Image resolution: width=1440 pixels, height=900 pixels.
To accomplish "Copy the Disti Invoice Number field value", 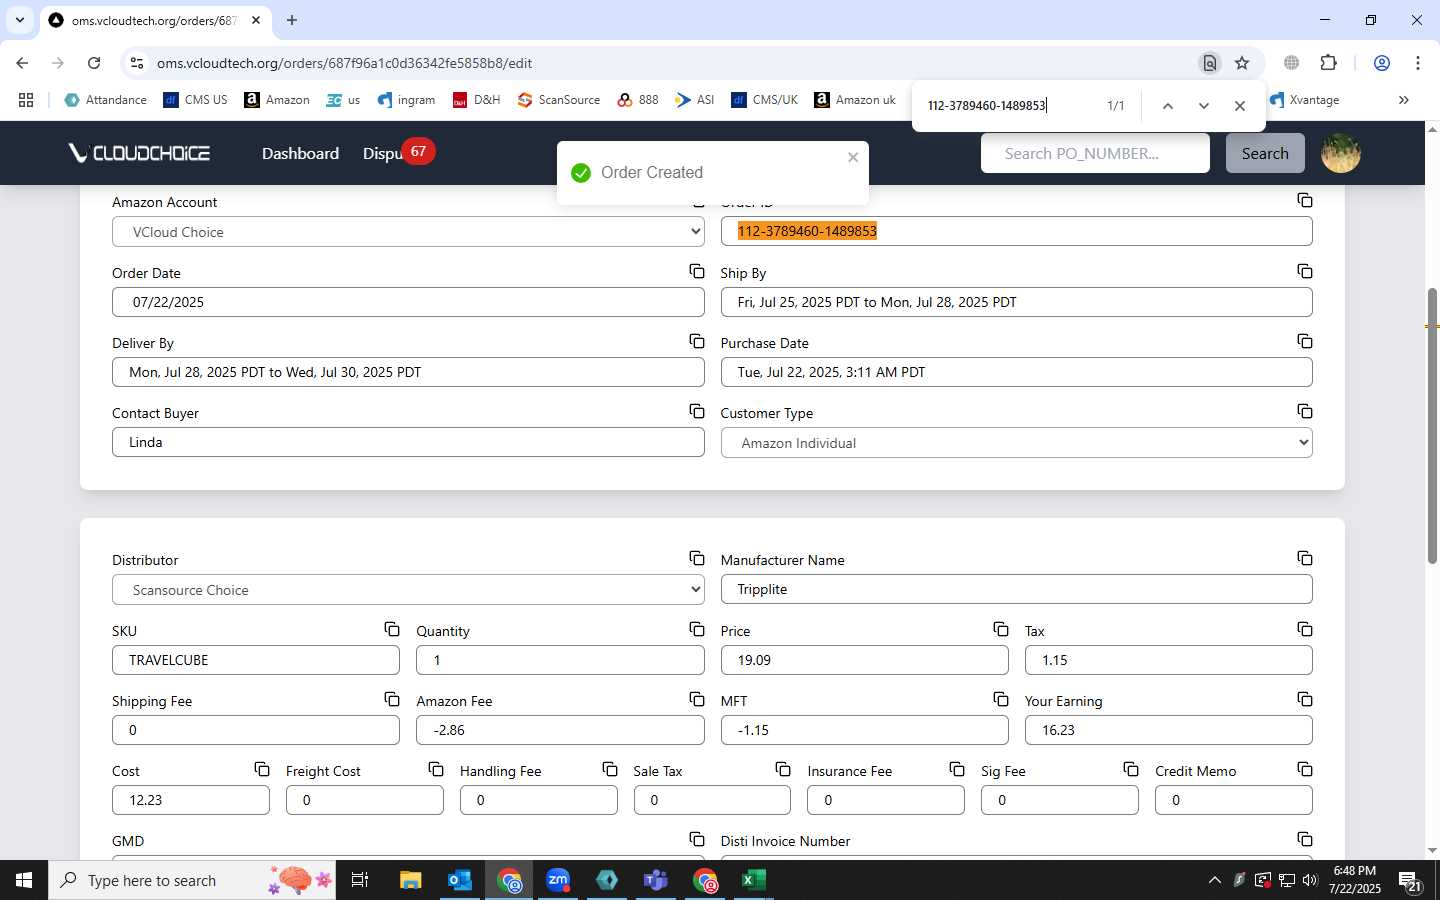I will [x=1305, y=839].
